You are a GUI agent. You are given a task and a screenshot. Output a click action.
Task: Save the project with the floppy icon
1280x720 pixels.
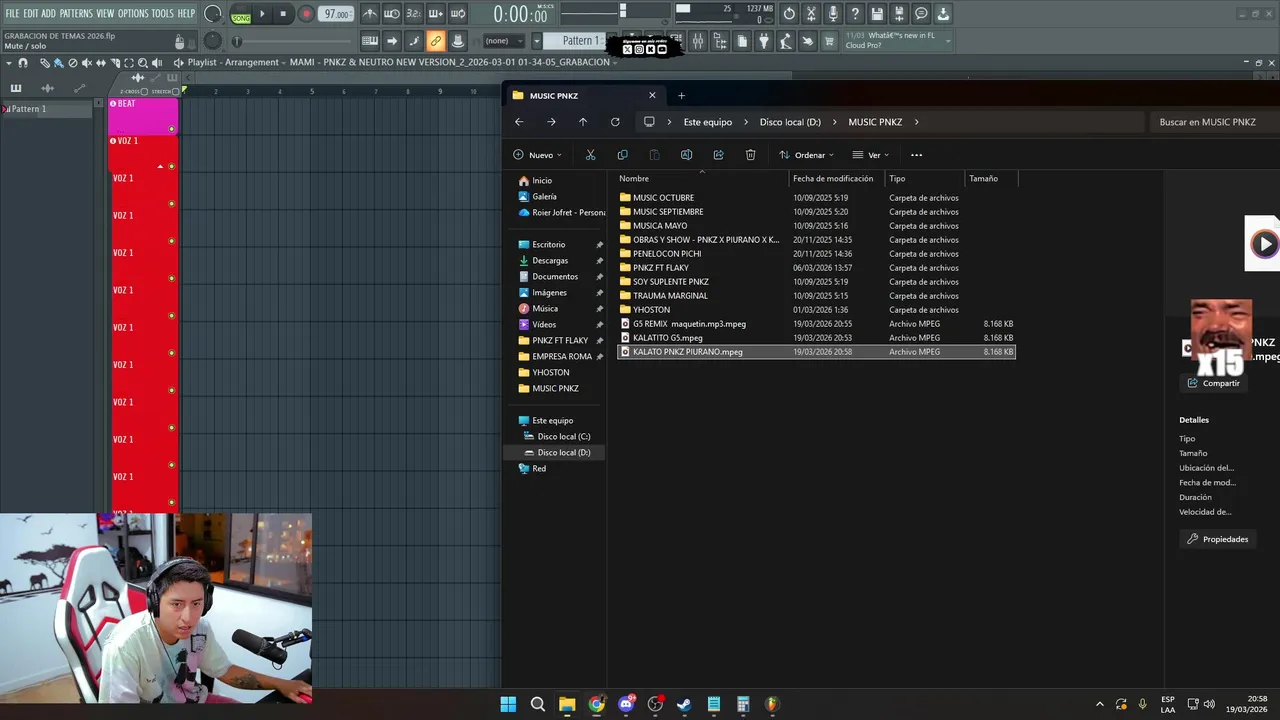pyautogui.click(x=877, y=14)
